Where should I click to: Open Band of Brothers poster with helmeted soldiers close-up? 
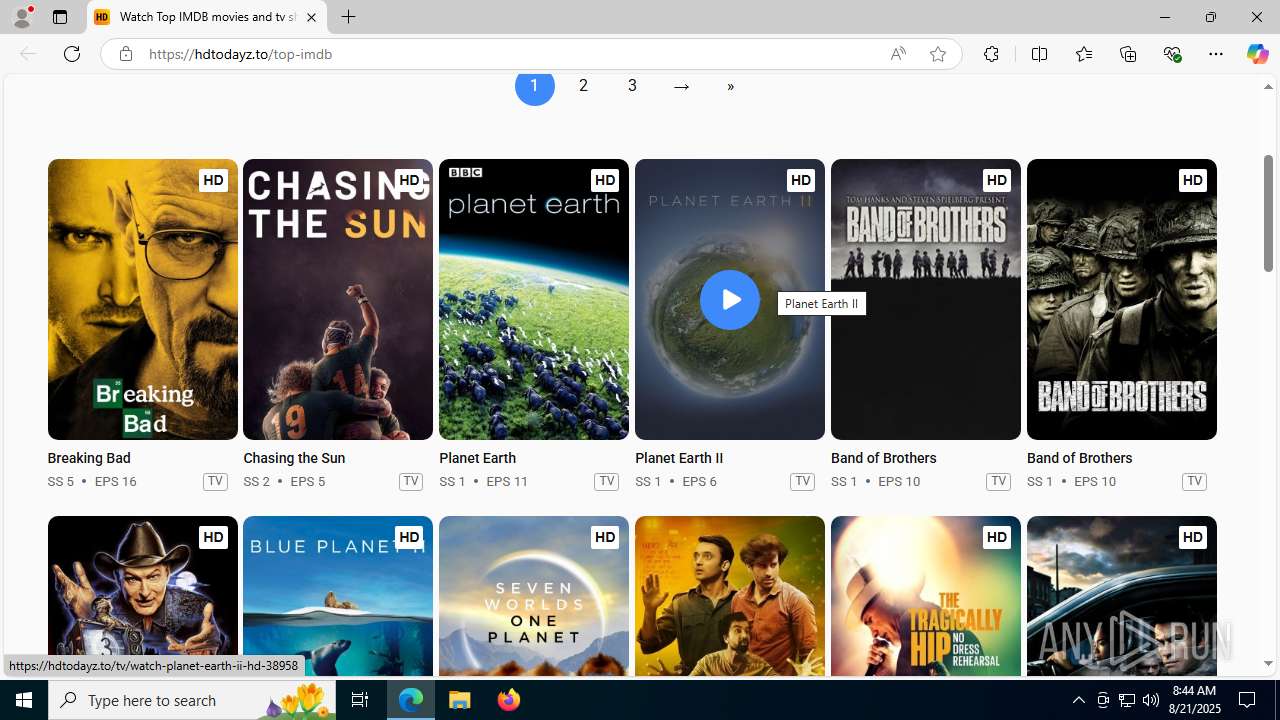[x=1121, y=299]
